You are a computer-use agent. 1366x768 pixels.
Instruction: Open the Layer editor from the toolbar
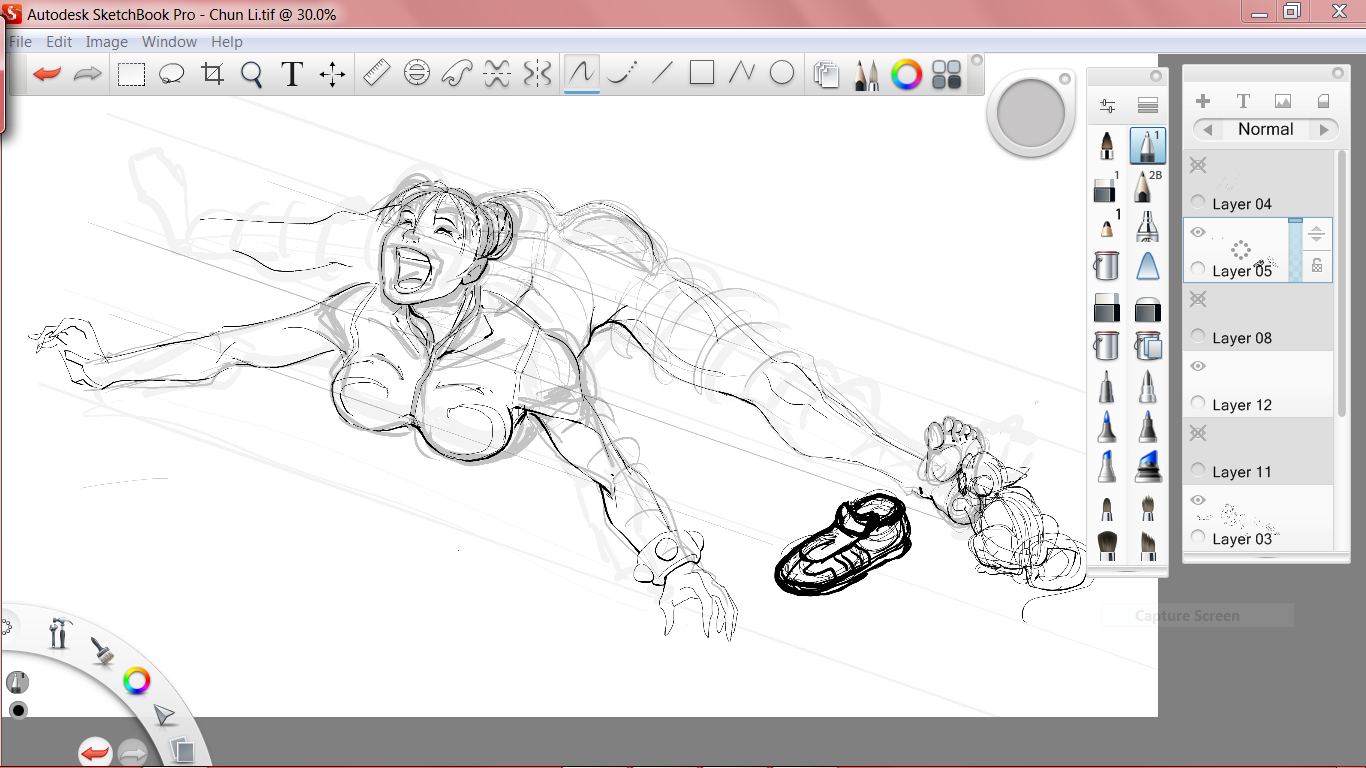[826, 75]
